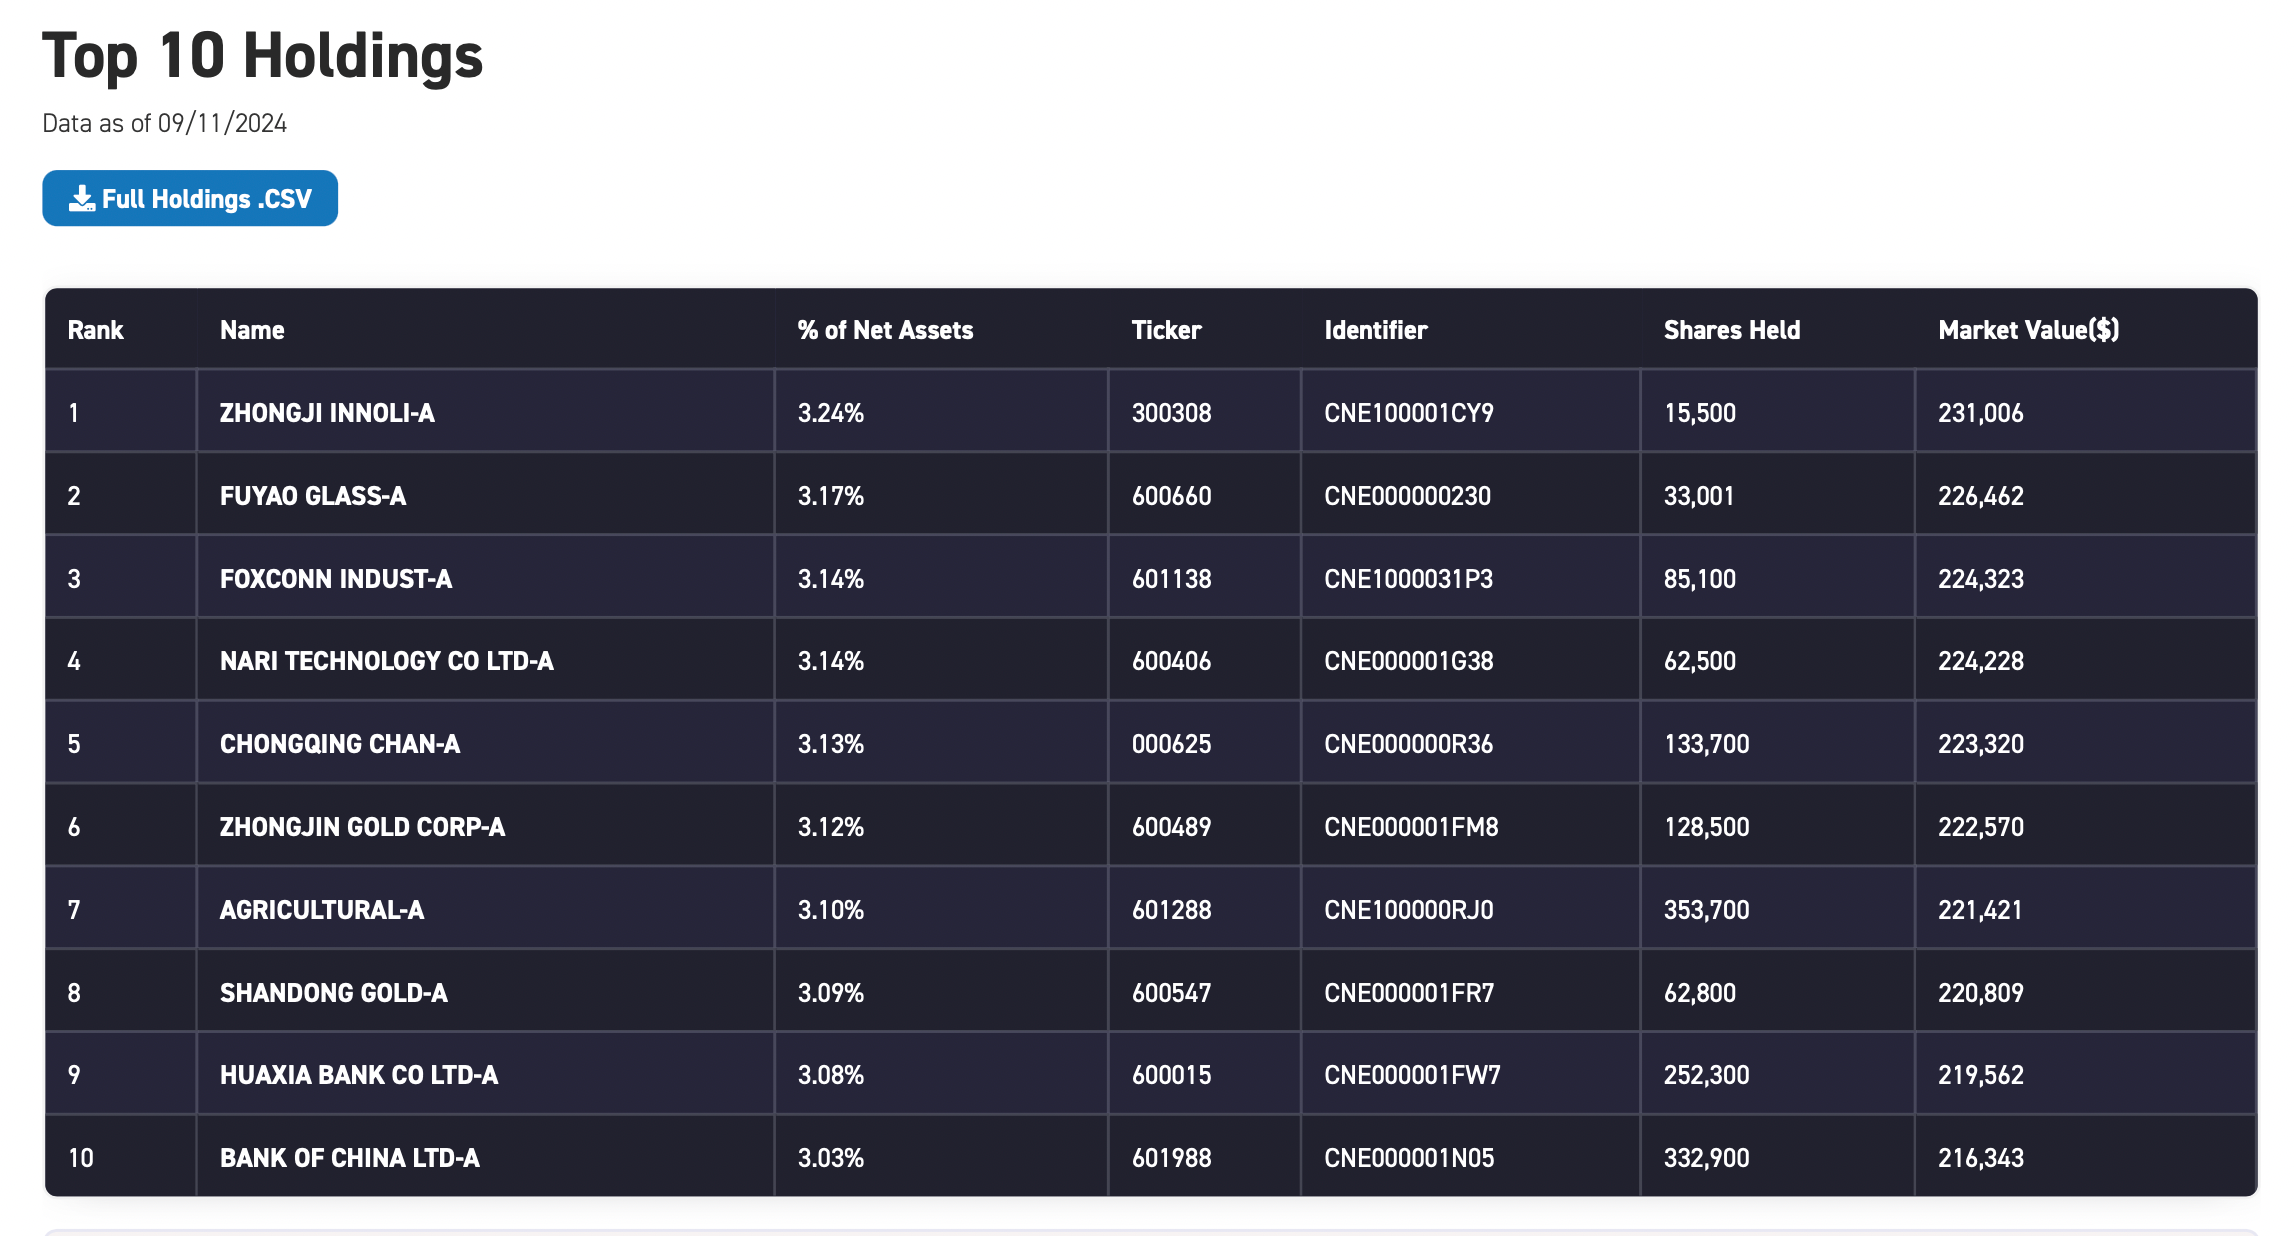Click ticker 601138 for Foxconn
The image size is (2294, 1236).
(x=1171, y=579)
